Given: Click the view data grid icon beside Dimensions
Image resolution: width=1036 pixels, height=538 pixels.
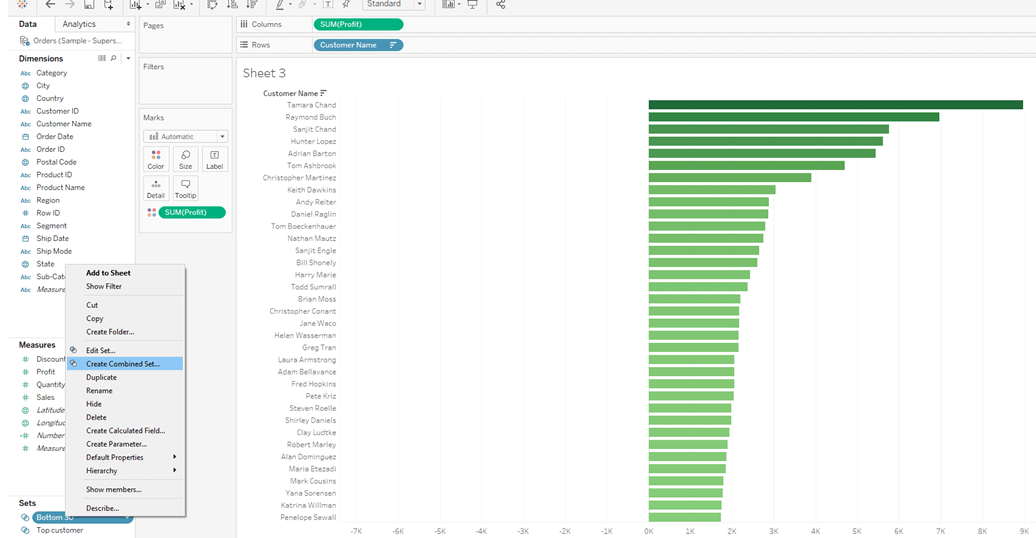Looking at the screenshot, I should (102, 58).
